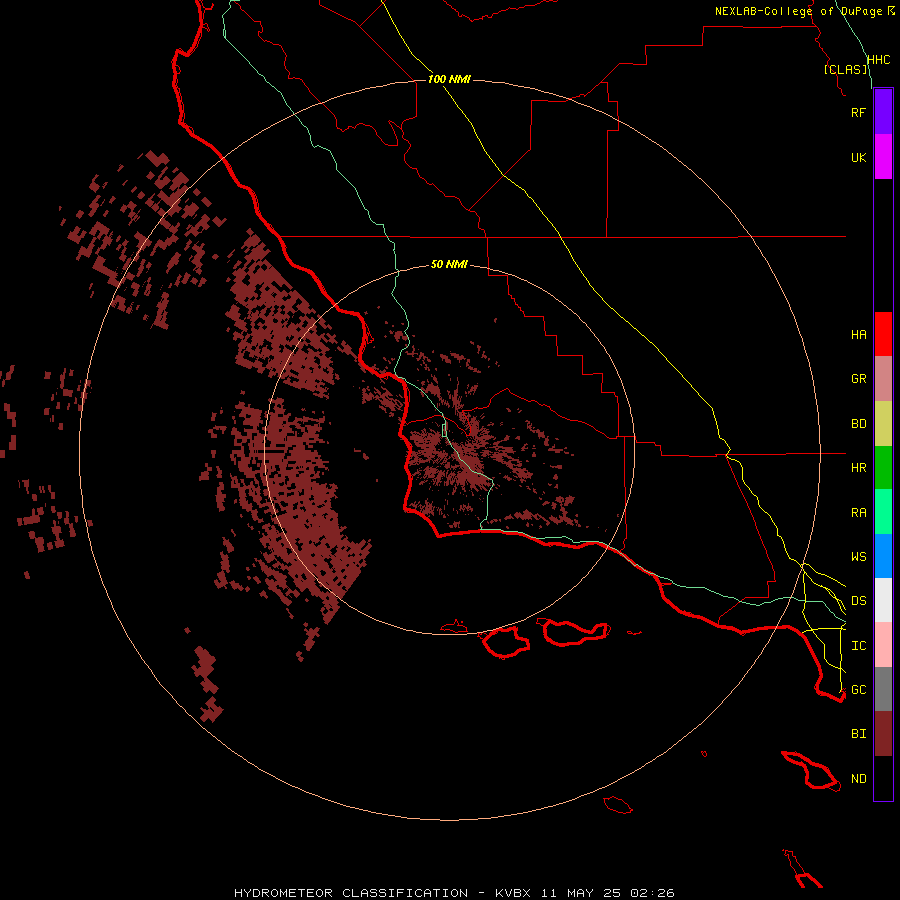
Task: Click the "[CLAS]" label above the legend
Action: [846, 69]
